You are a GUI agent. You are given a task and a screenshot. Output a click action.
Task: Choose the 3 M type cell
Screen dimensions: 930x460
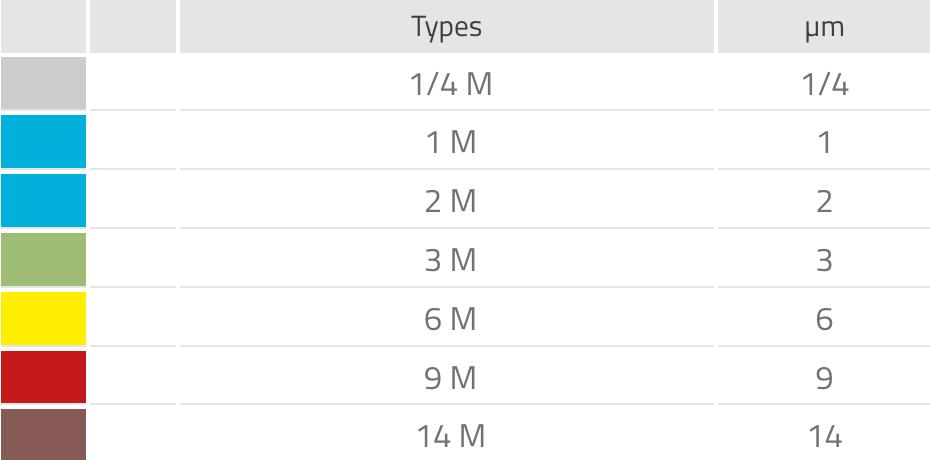(x=450, y=261)
